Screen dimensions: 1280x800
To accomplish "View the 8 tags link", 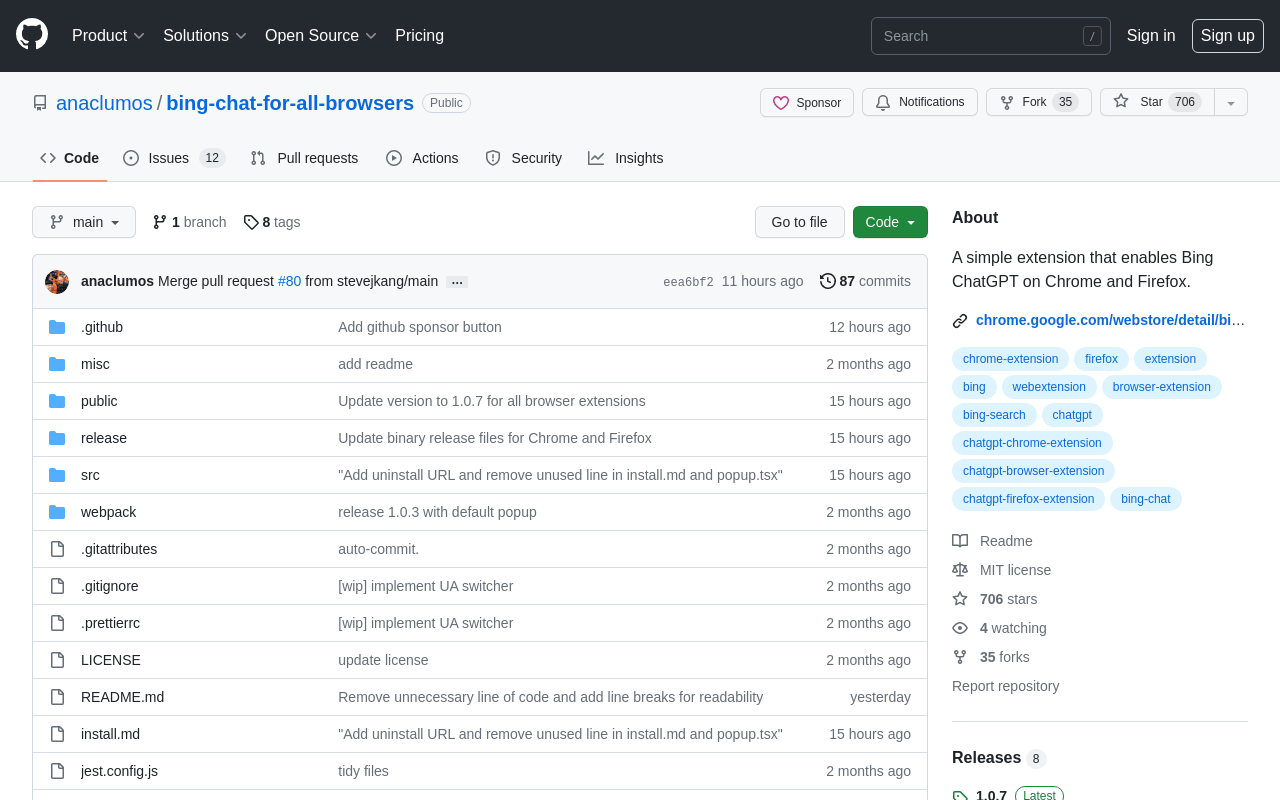I will (272, 222).
